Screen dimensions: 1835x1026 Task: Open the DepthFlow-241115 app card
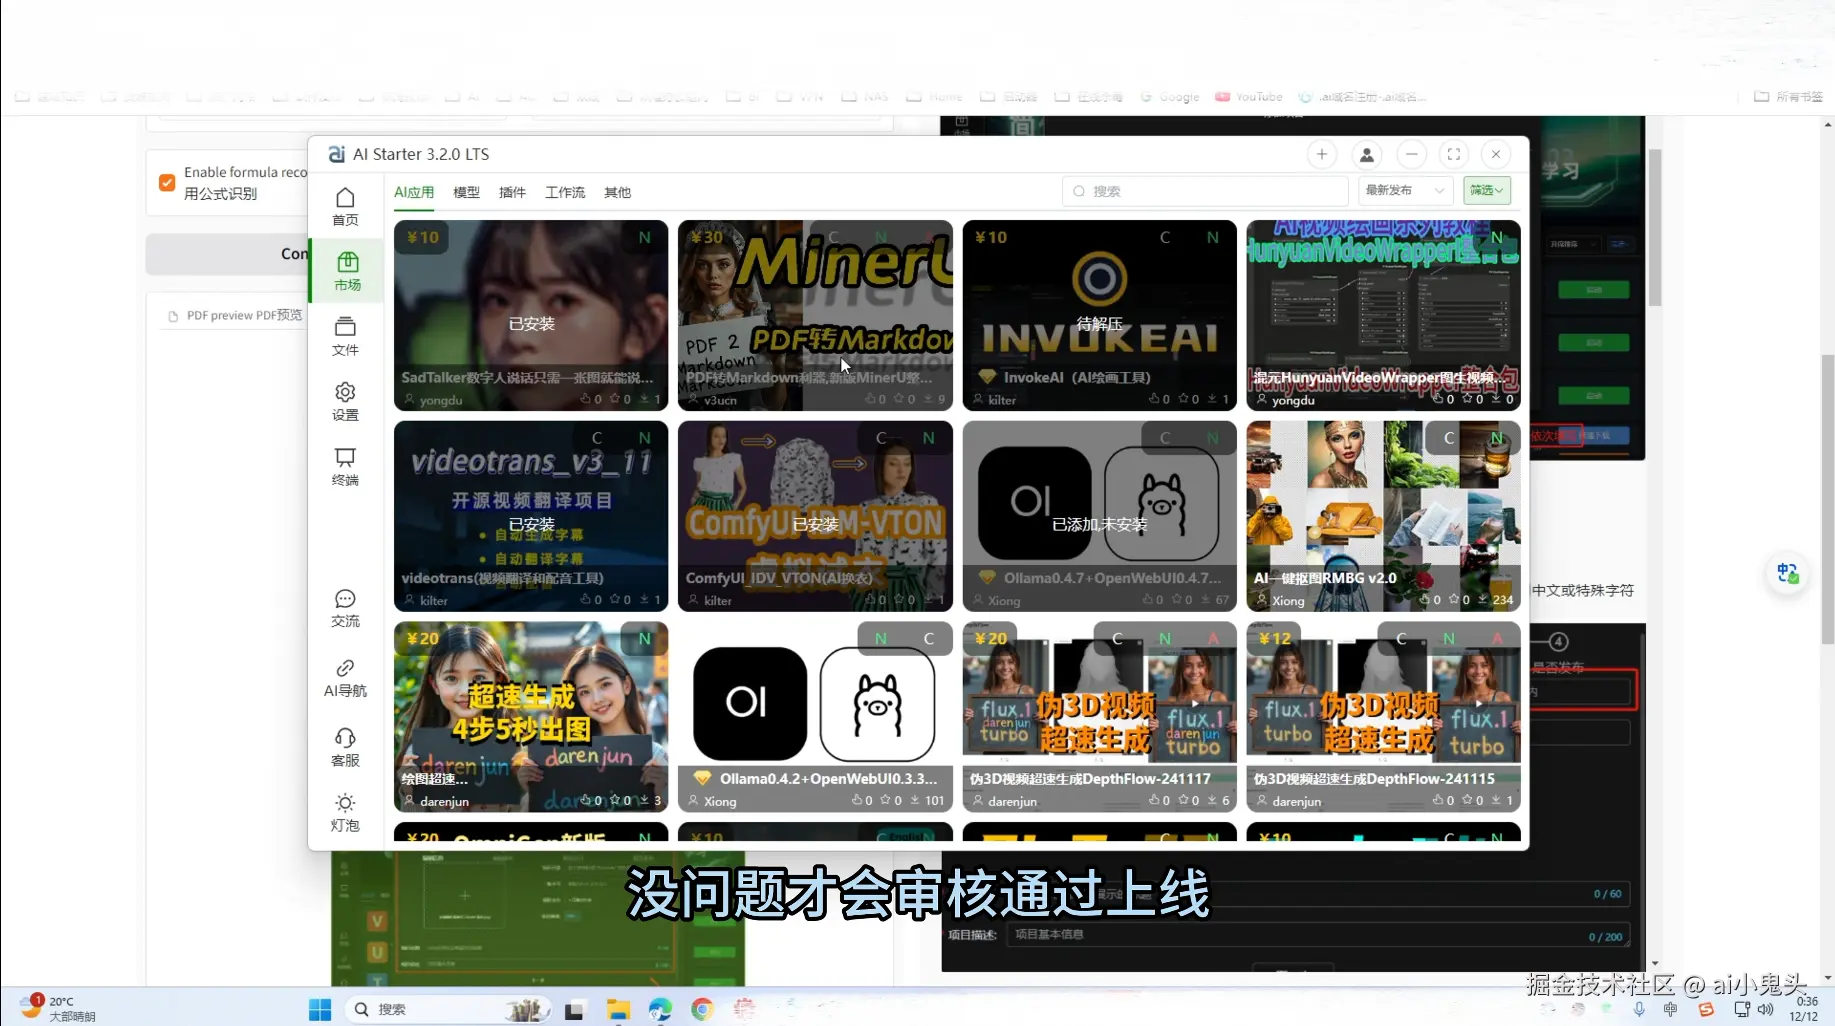coord(1383,717)
